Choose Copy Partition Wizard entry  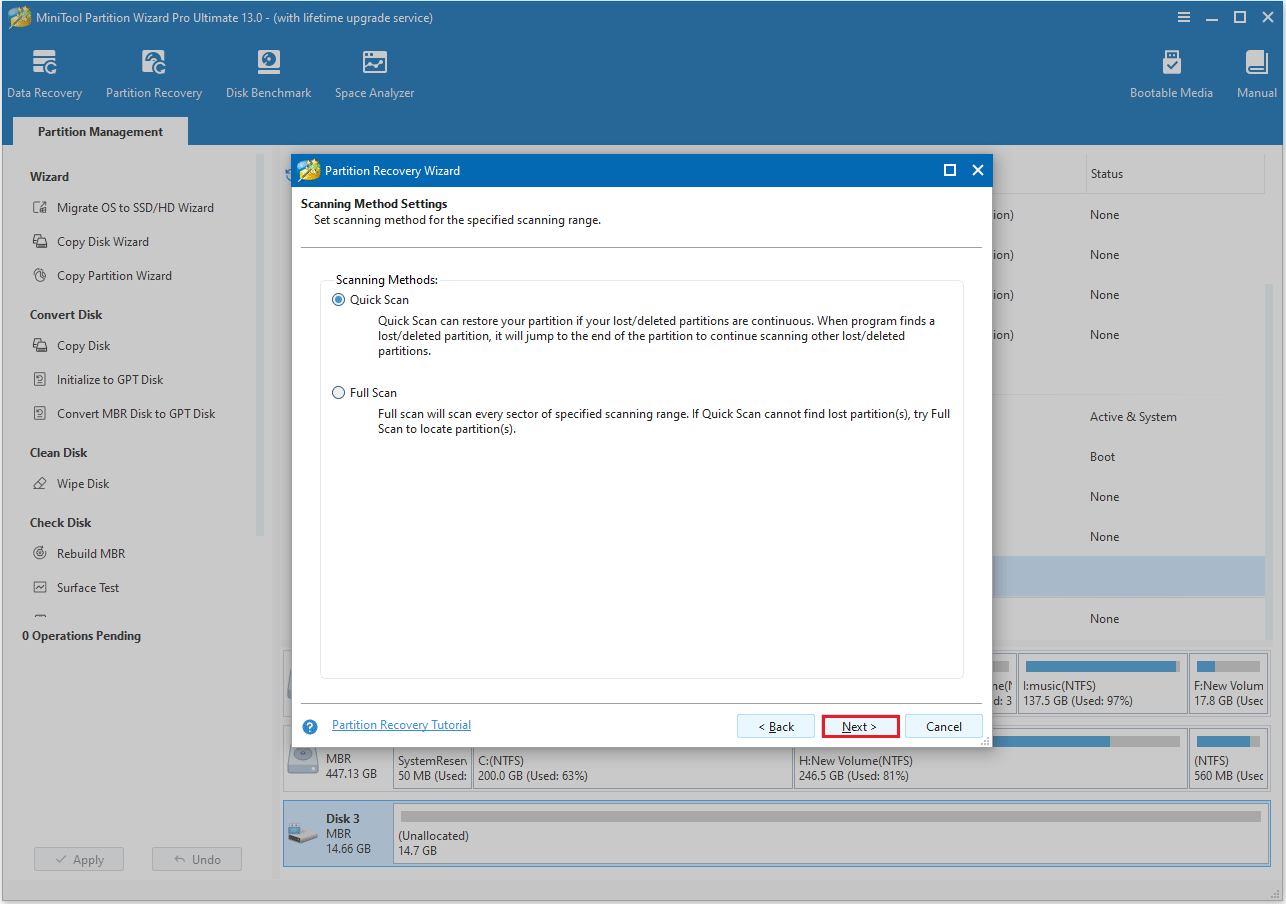114,276
